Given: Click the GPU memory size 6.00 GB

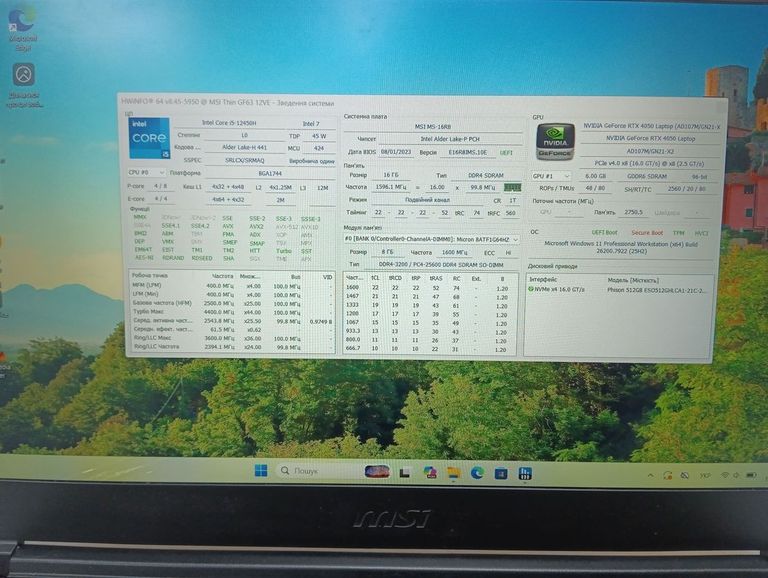Looking at the screenshot, I should [595, 176].
